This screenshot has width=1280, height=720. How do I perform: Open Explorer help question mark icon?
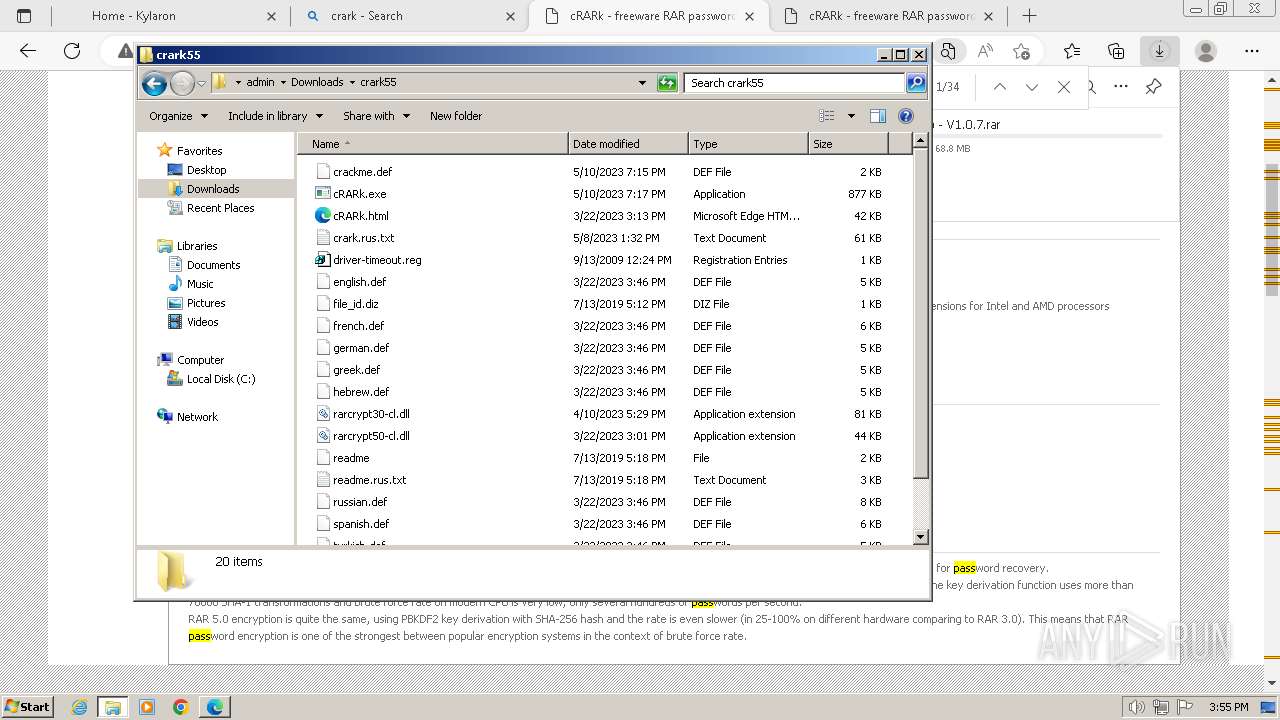click(x=906, y=116)
